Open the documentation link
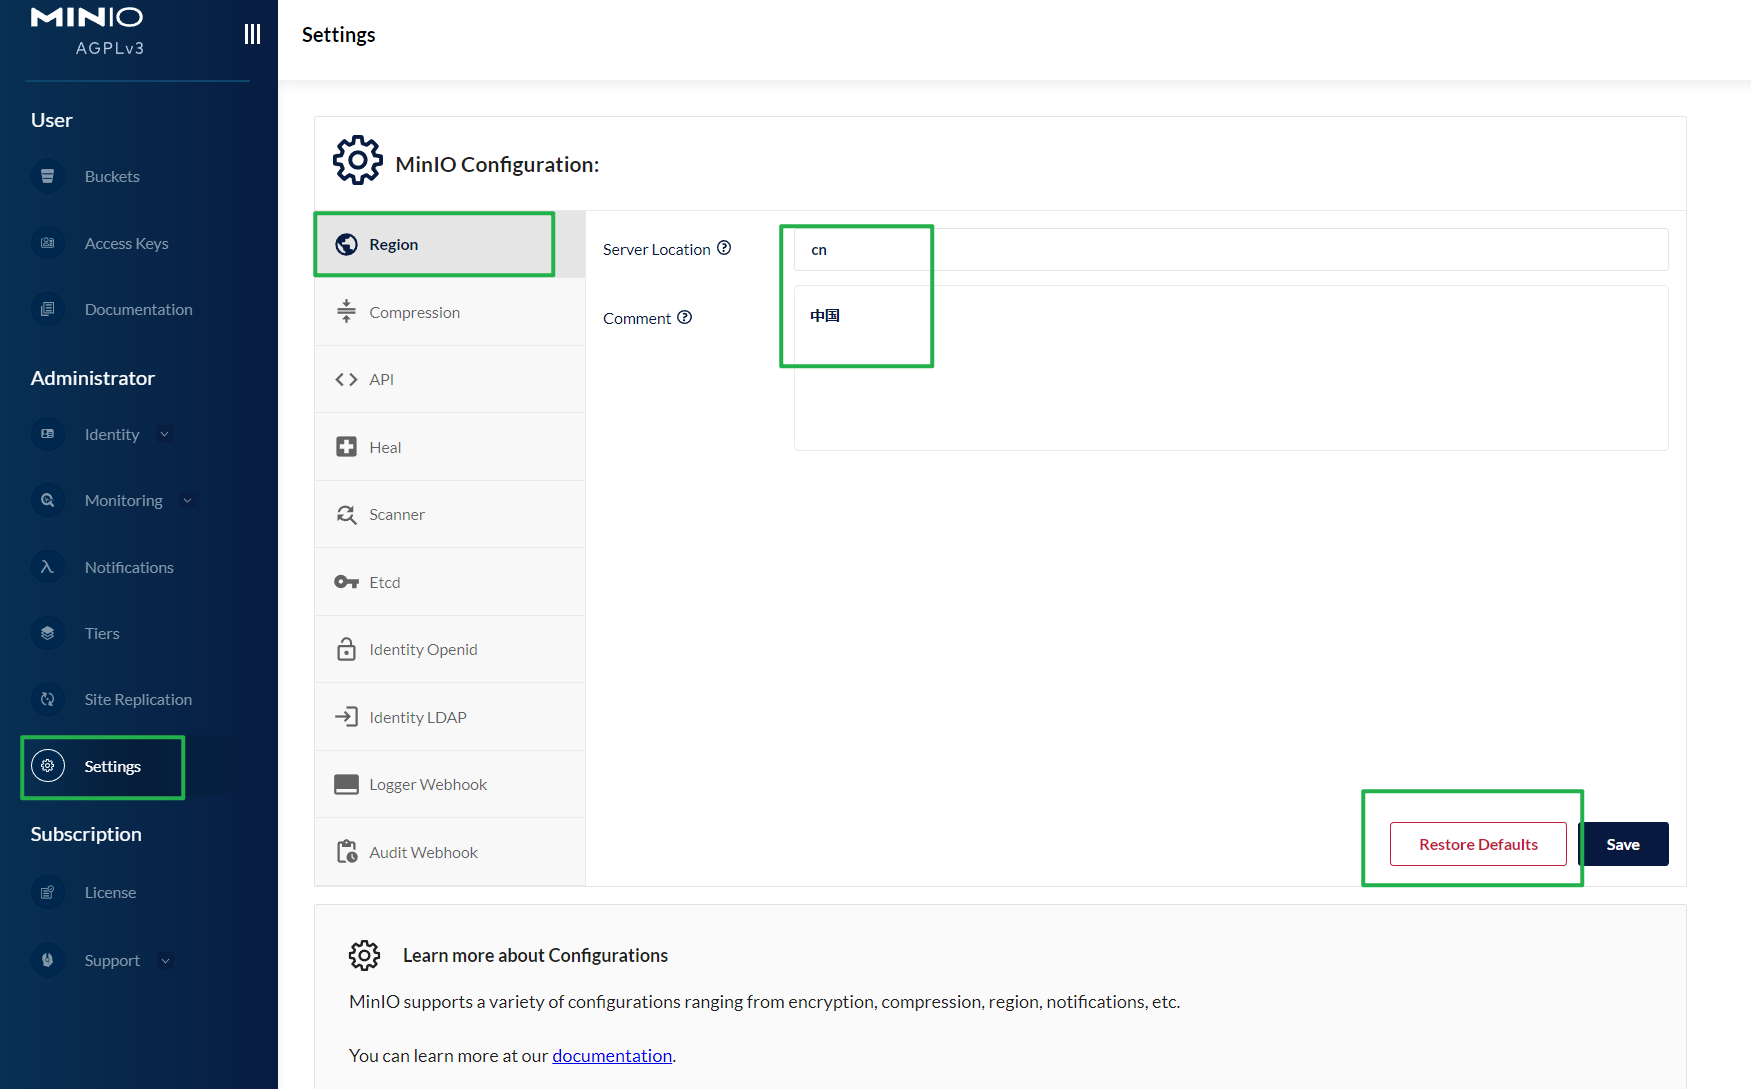The image size is (1751, 1089). point(612,1055)
